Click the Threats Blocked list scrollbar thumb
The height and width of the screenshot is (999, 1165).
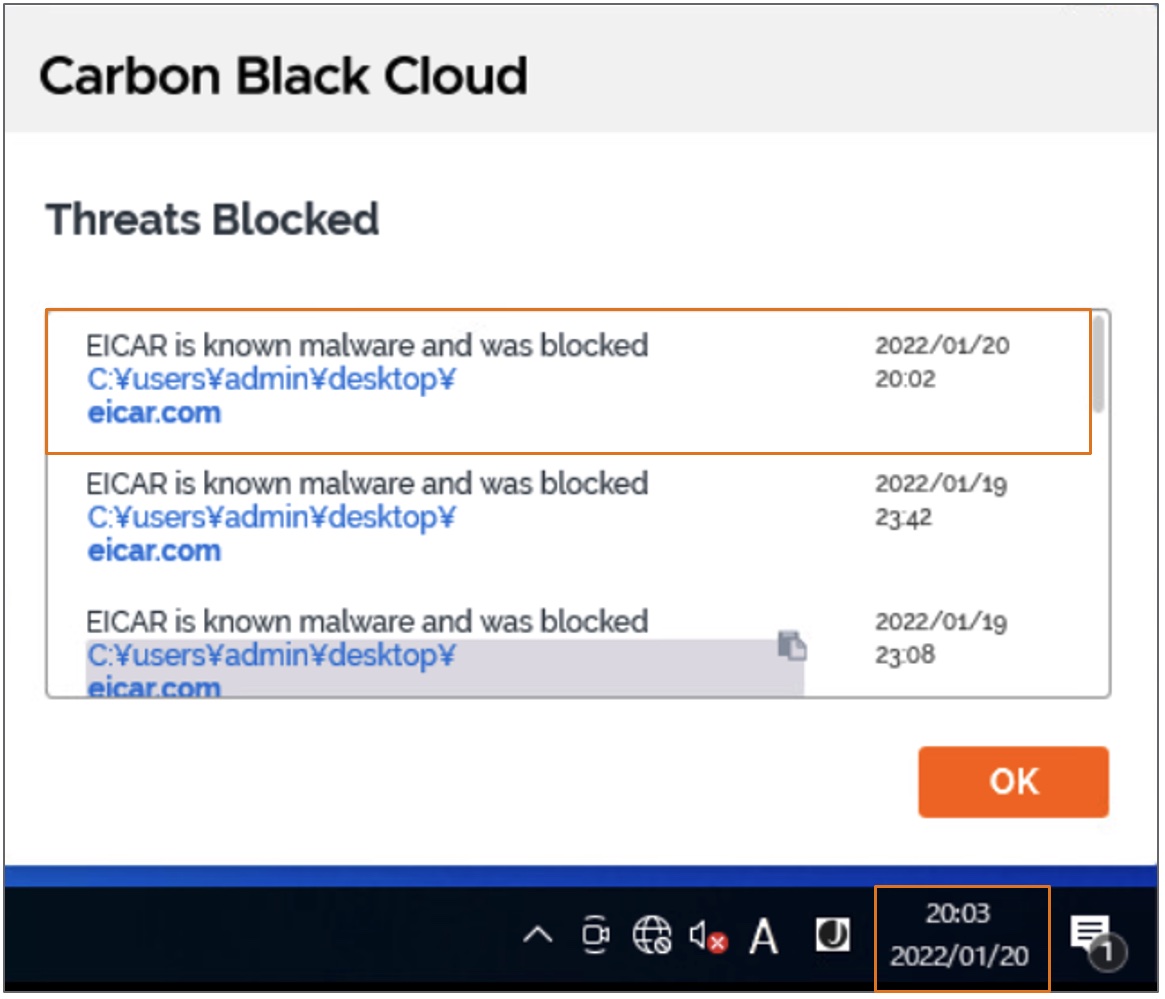[x=1098, y=361]
